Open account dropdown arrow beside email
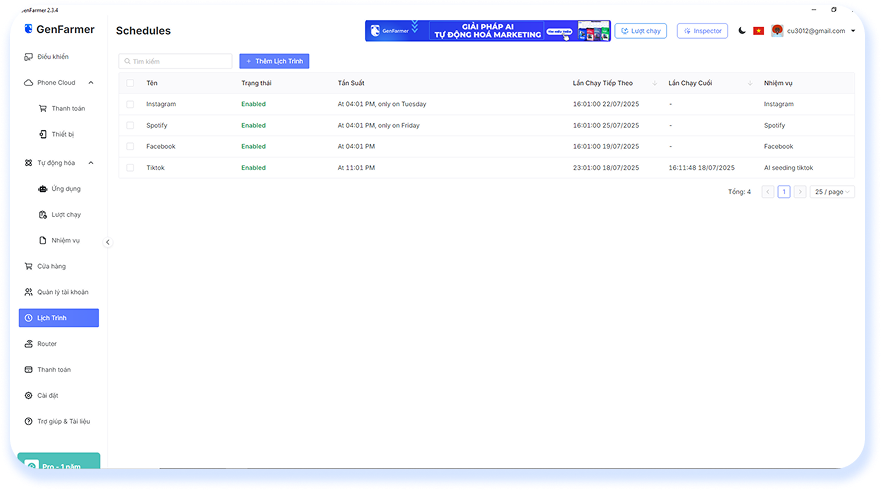 coord(853,31)
